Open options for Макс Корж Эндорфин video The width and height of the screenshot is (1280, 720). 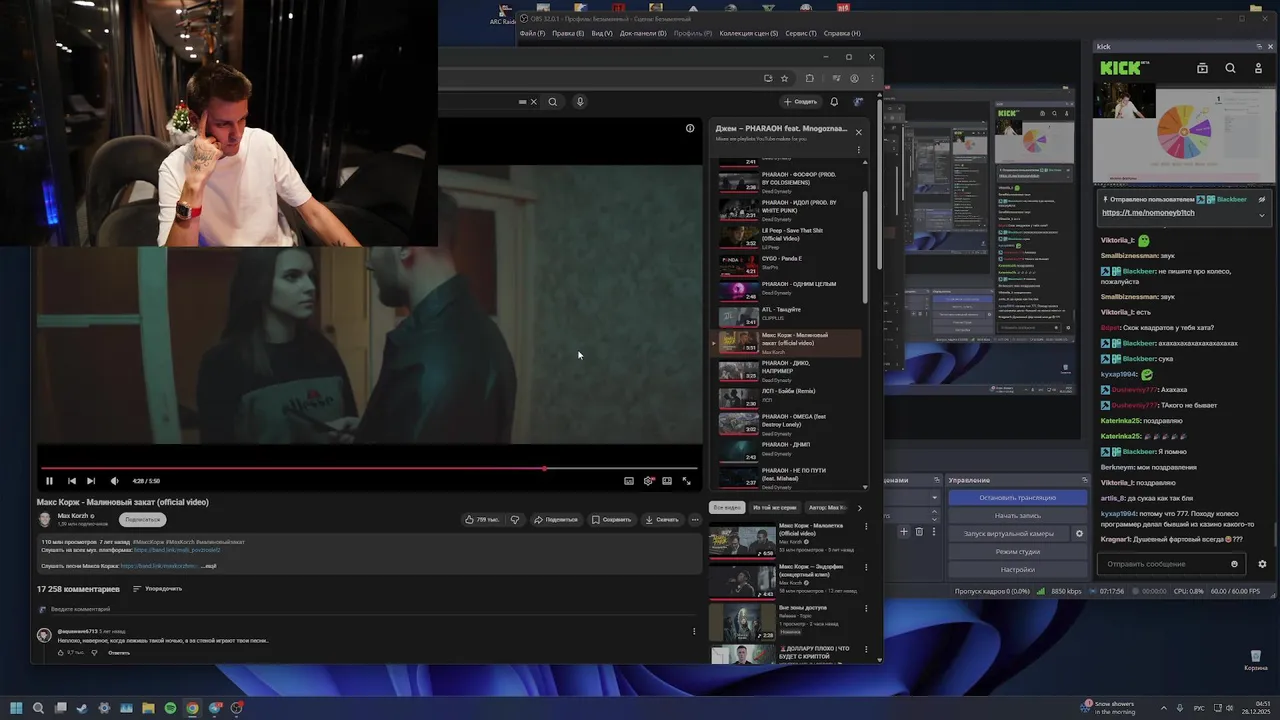866,567
